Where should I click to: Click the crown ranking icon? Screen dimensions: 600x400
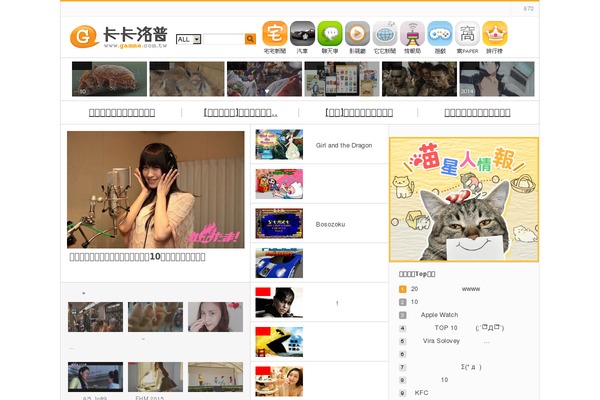(x=495, y=34)
